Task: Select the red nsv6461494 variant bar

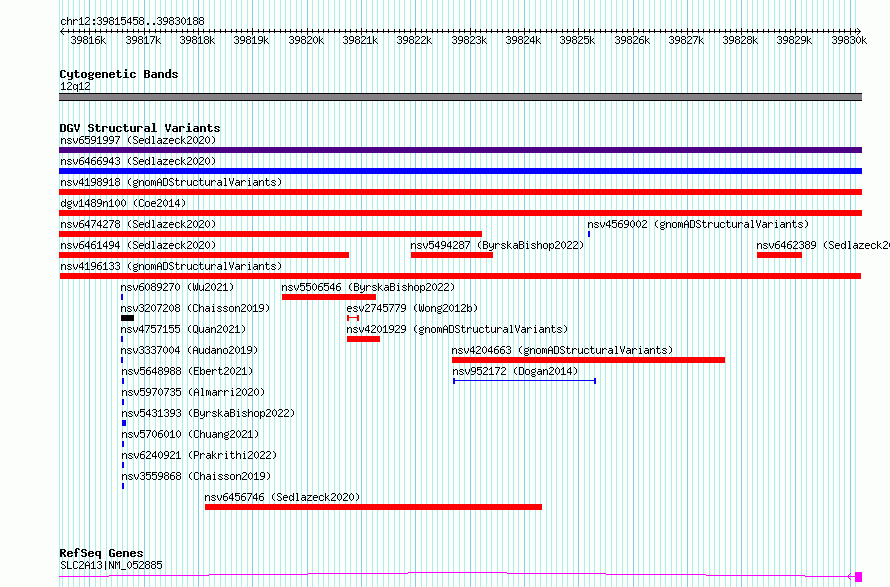Action: [x=204, y=255]
